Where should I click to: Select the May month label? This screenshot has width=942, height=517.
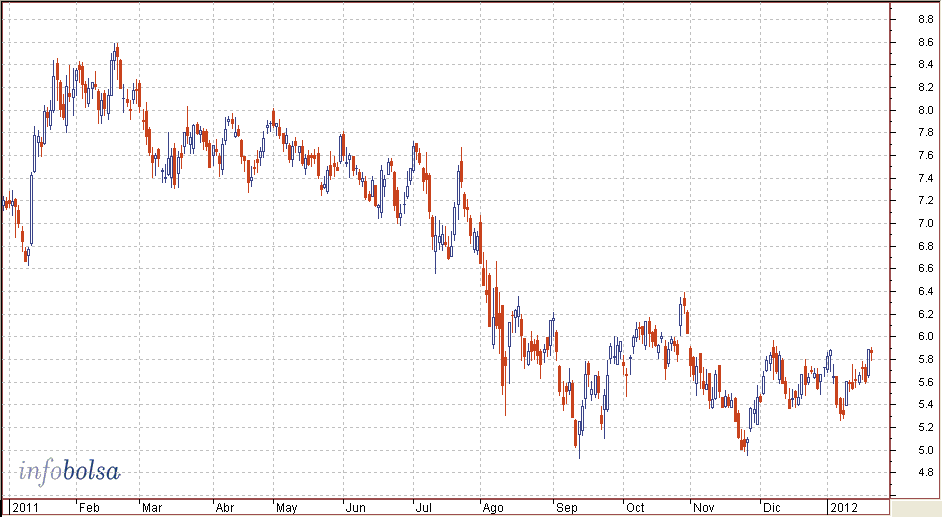[287, 508]
